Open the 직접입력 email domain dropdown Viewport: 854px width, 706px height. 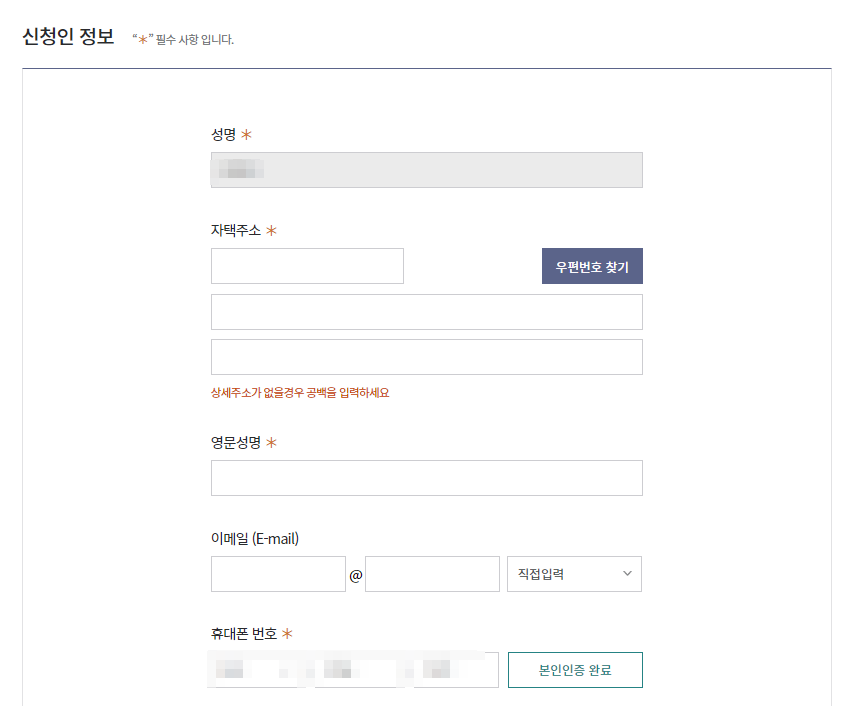(574, 573)
